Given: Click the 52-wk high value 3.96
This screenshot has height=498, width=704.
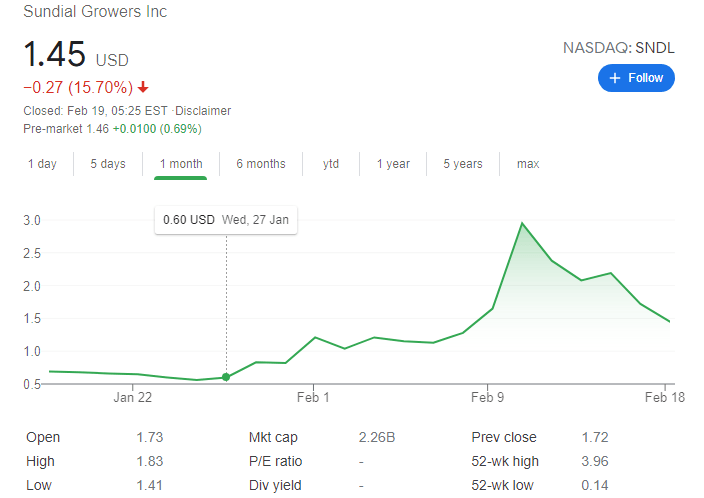Looking at the screenshot, I should 595,461.
